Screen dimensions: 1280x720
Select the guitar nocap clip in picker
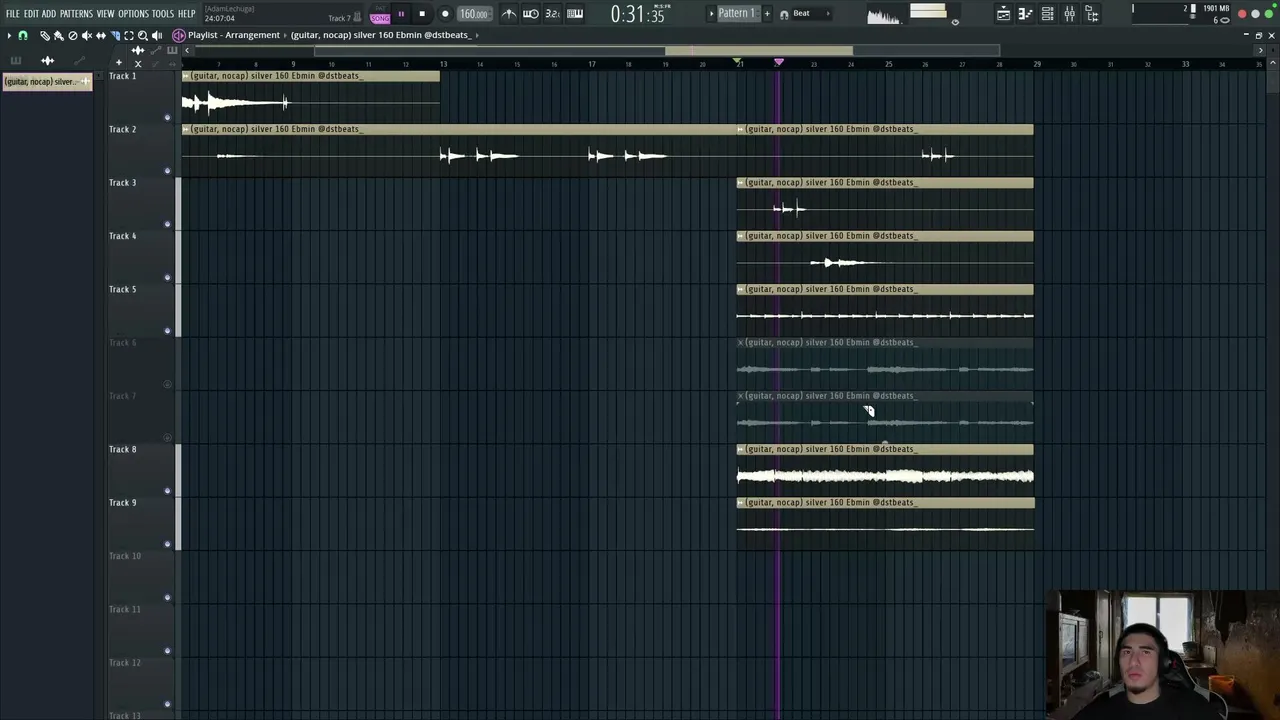pos(47,82)
